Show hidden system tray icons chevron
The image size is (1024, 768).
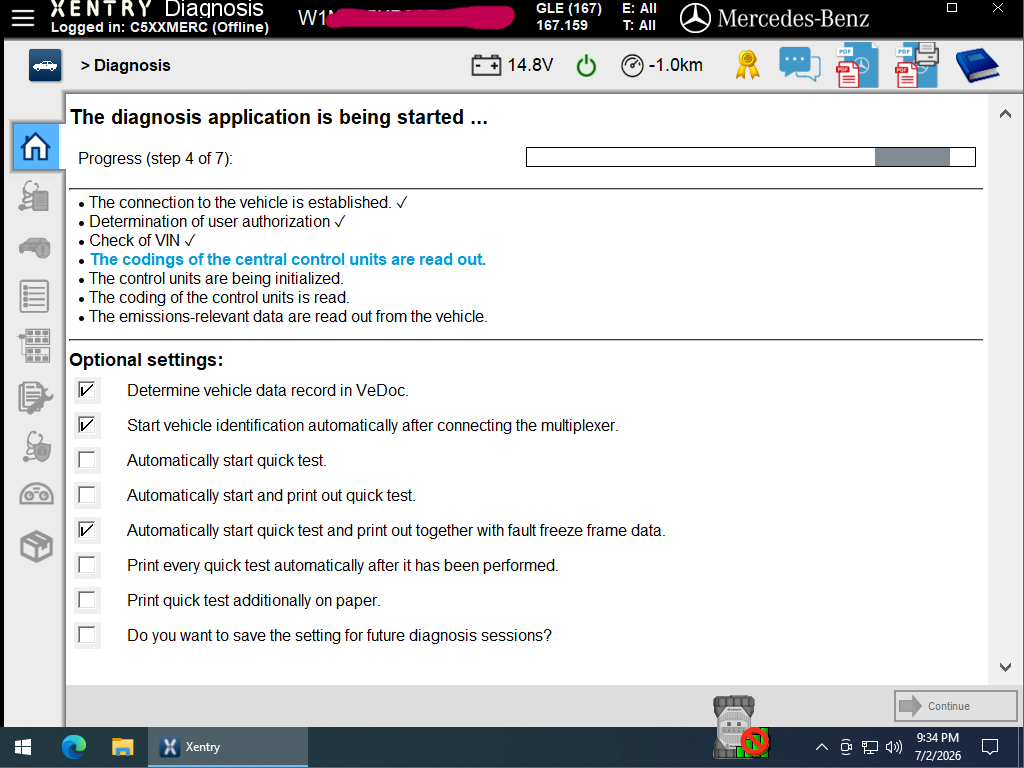(x=822, y=746)
